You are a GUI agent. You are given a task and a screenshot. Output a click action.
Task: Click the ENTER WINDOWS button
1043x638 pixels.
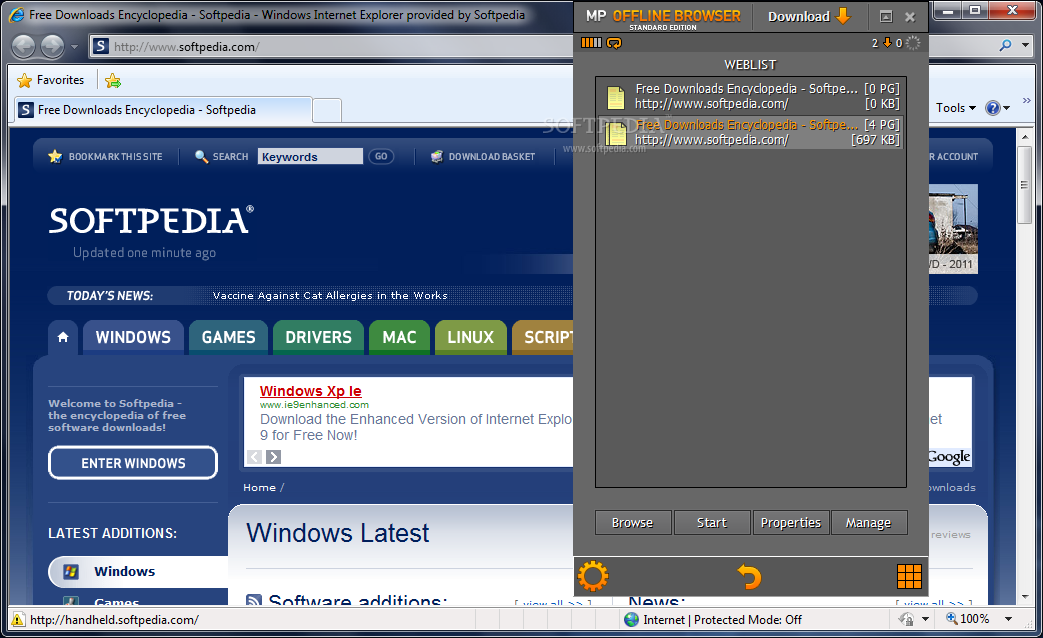pos(133,463)
